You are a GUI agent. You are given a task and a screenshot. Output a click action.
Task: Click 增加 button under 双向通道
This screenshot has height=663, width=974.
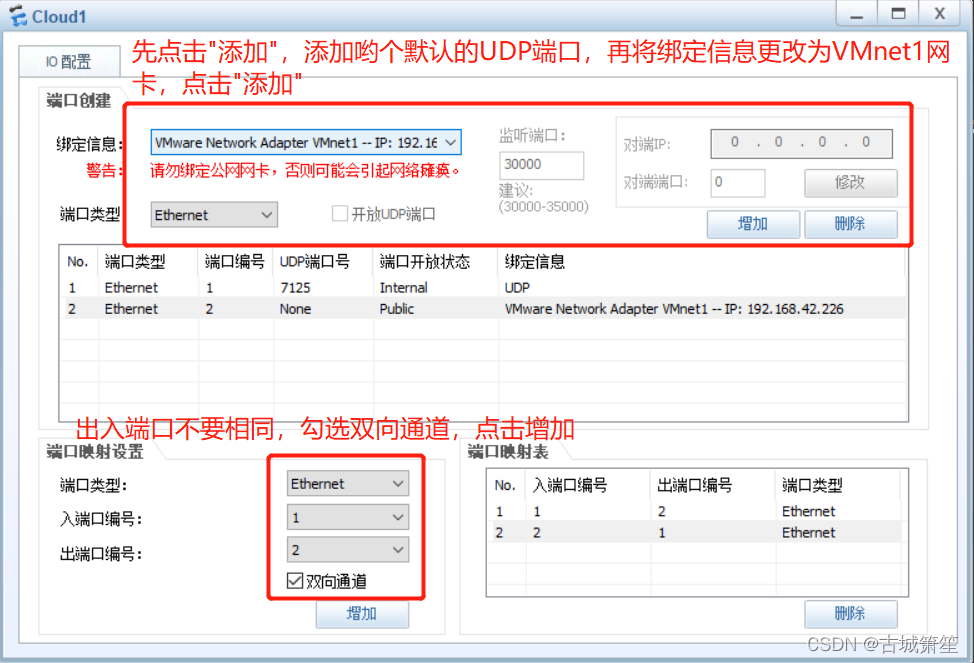(361, 614)
